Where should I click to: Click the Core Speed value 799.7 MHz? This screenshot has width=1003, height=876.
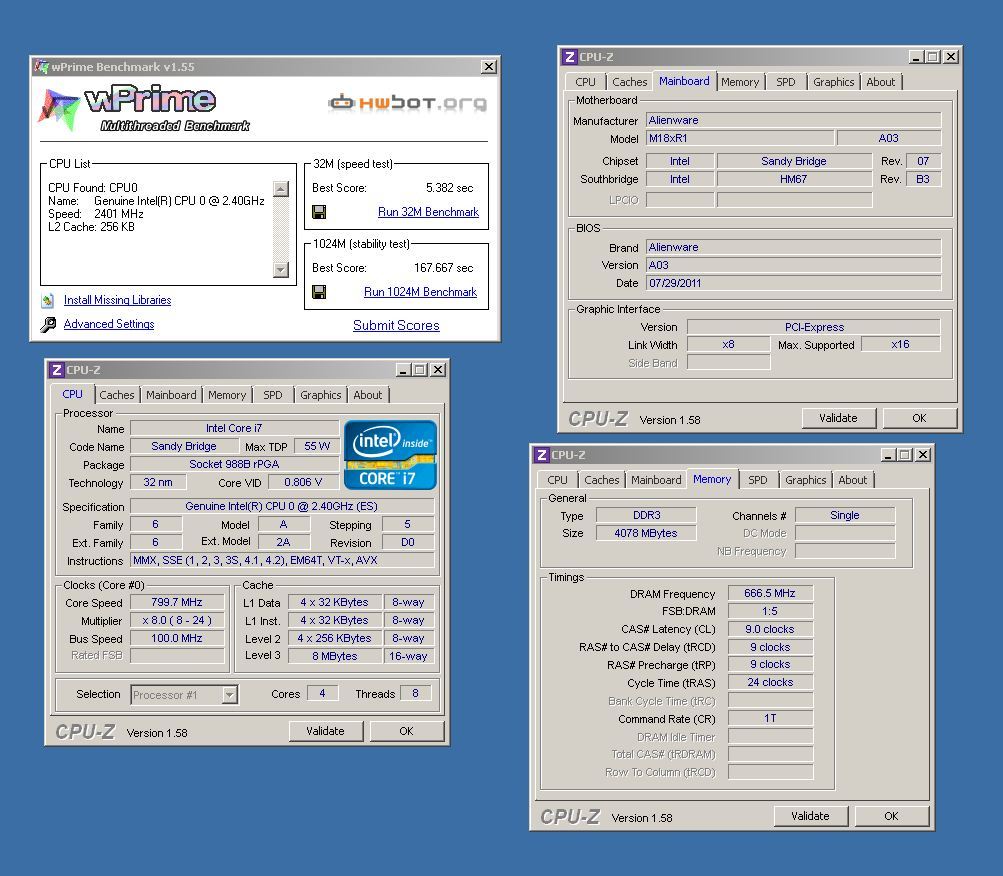point(177,602)
